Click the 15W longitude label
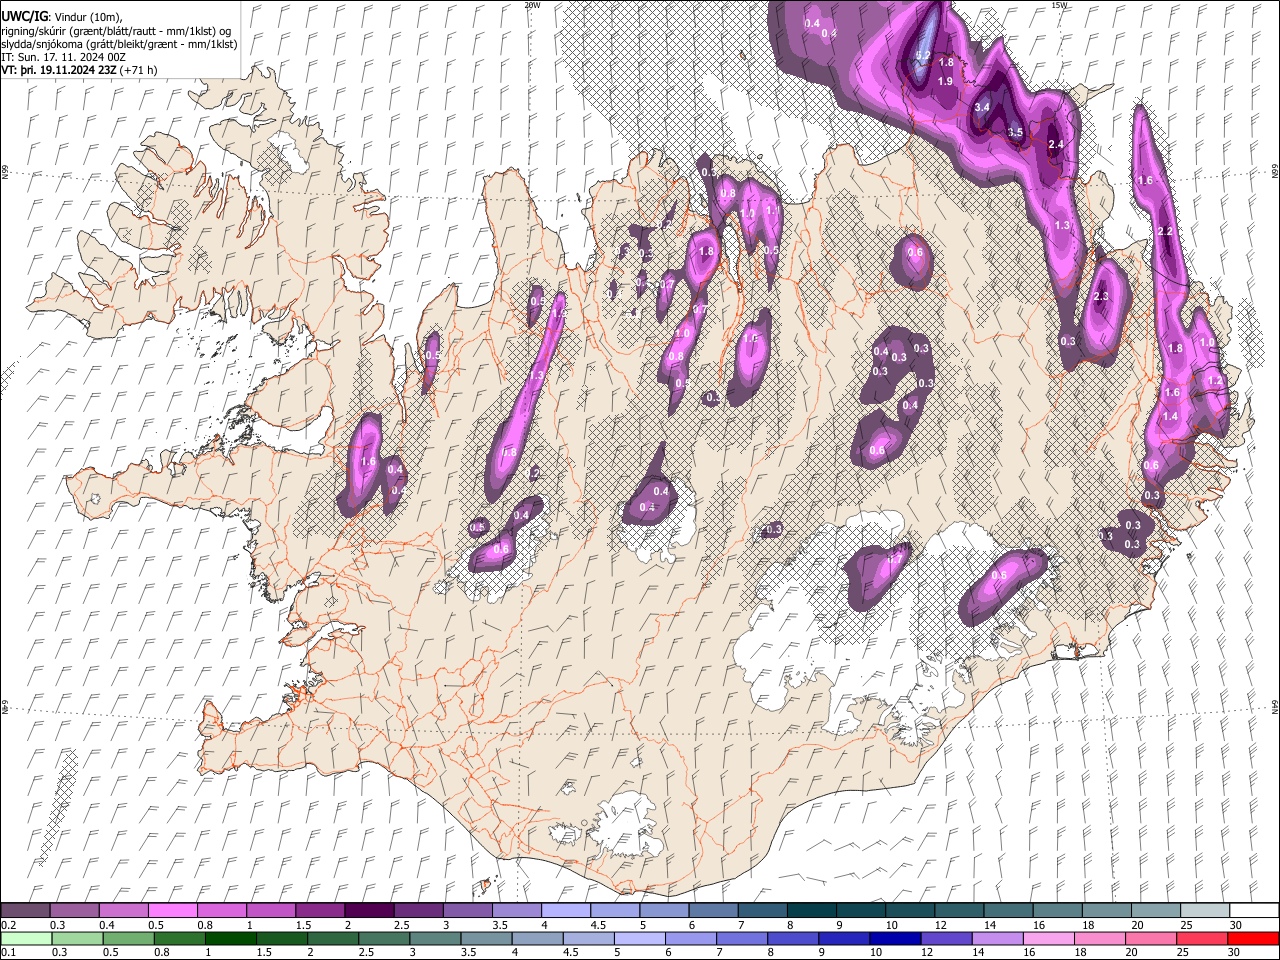1280x960 pixels. coord(1059,5)
